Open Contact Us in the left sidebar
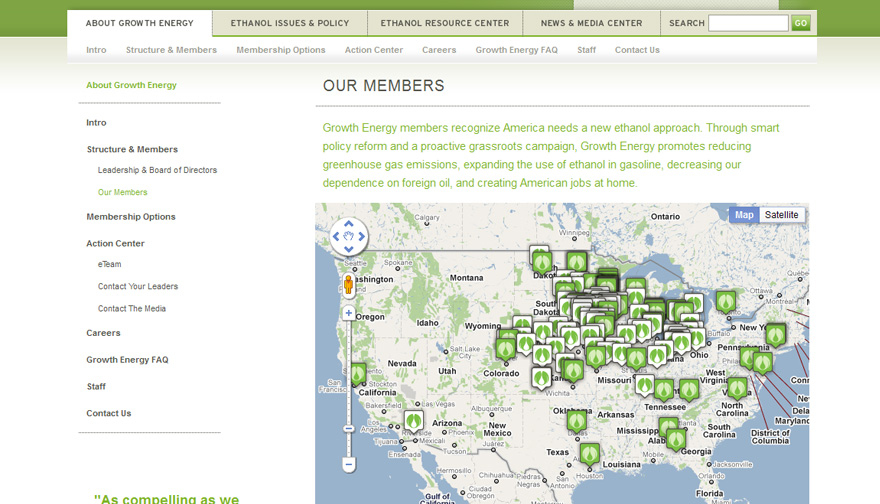The image size is (880, 504). pos(108,413)
